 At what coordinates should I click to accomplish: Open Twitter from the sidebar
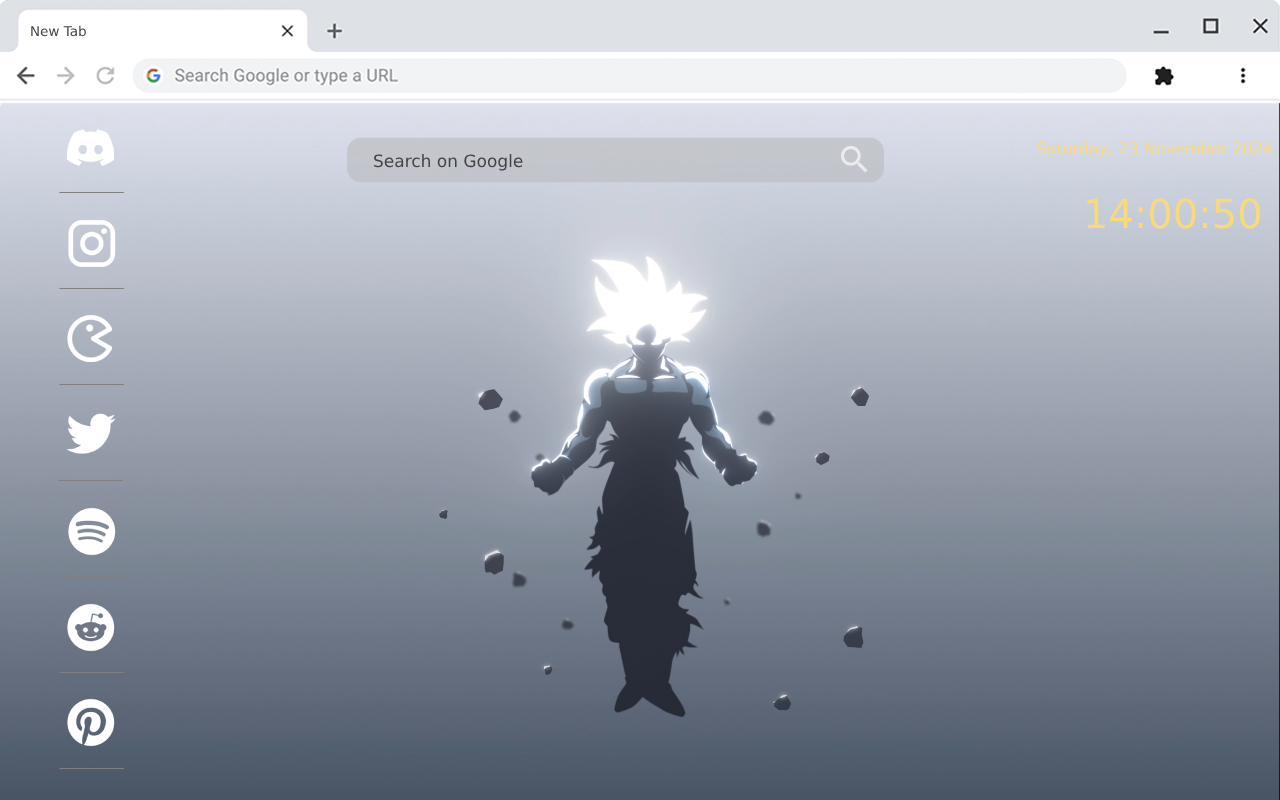tap(91, 432)
